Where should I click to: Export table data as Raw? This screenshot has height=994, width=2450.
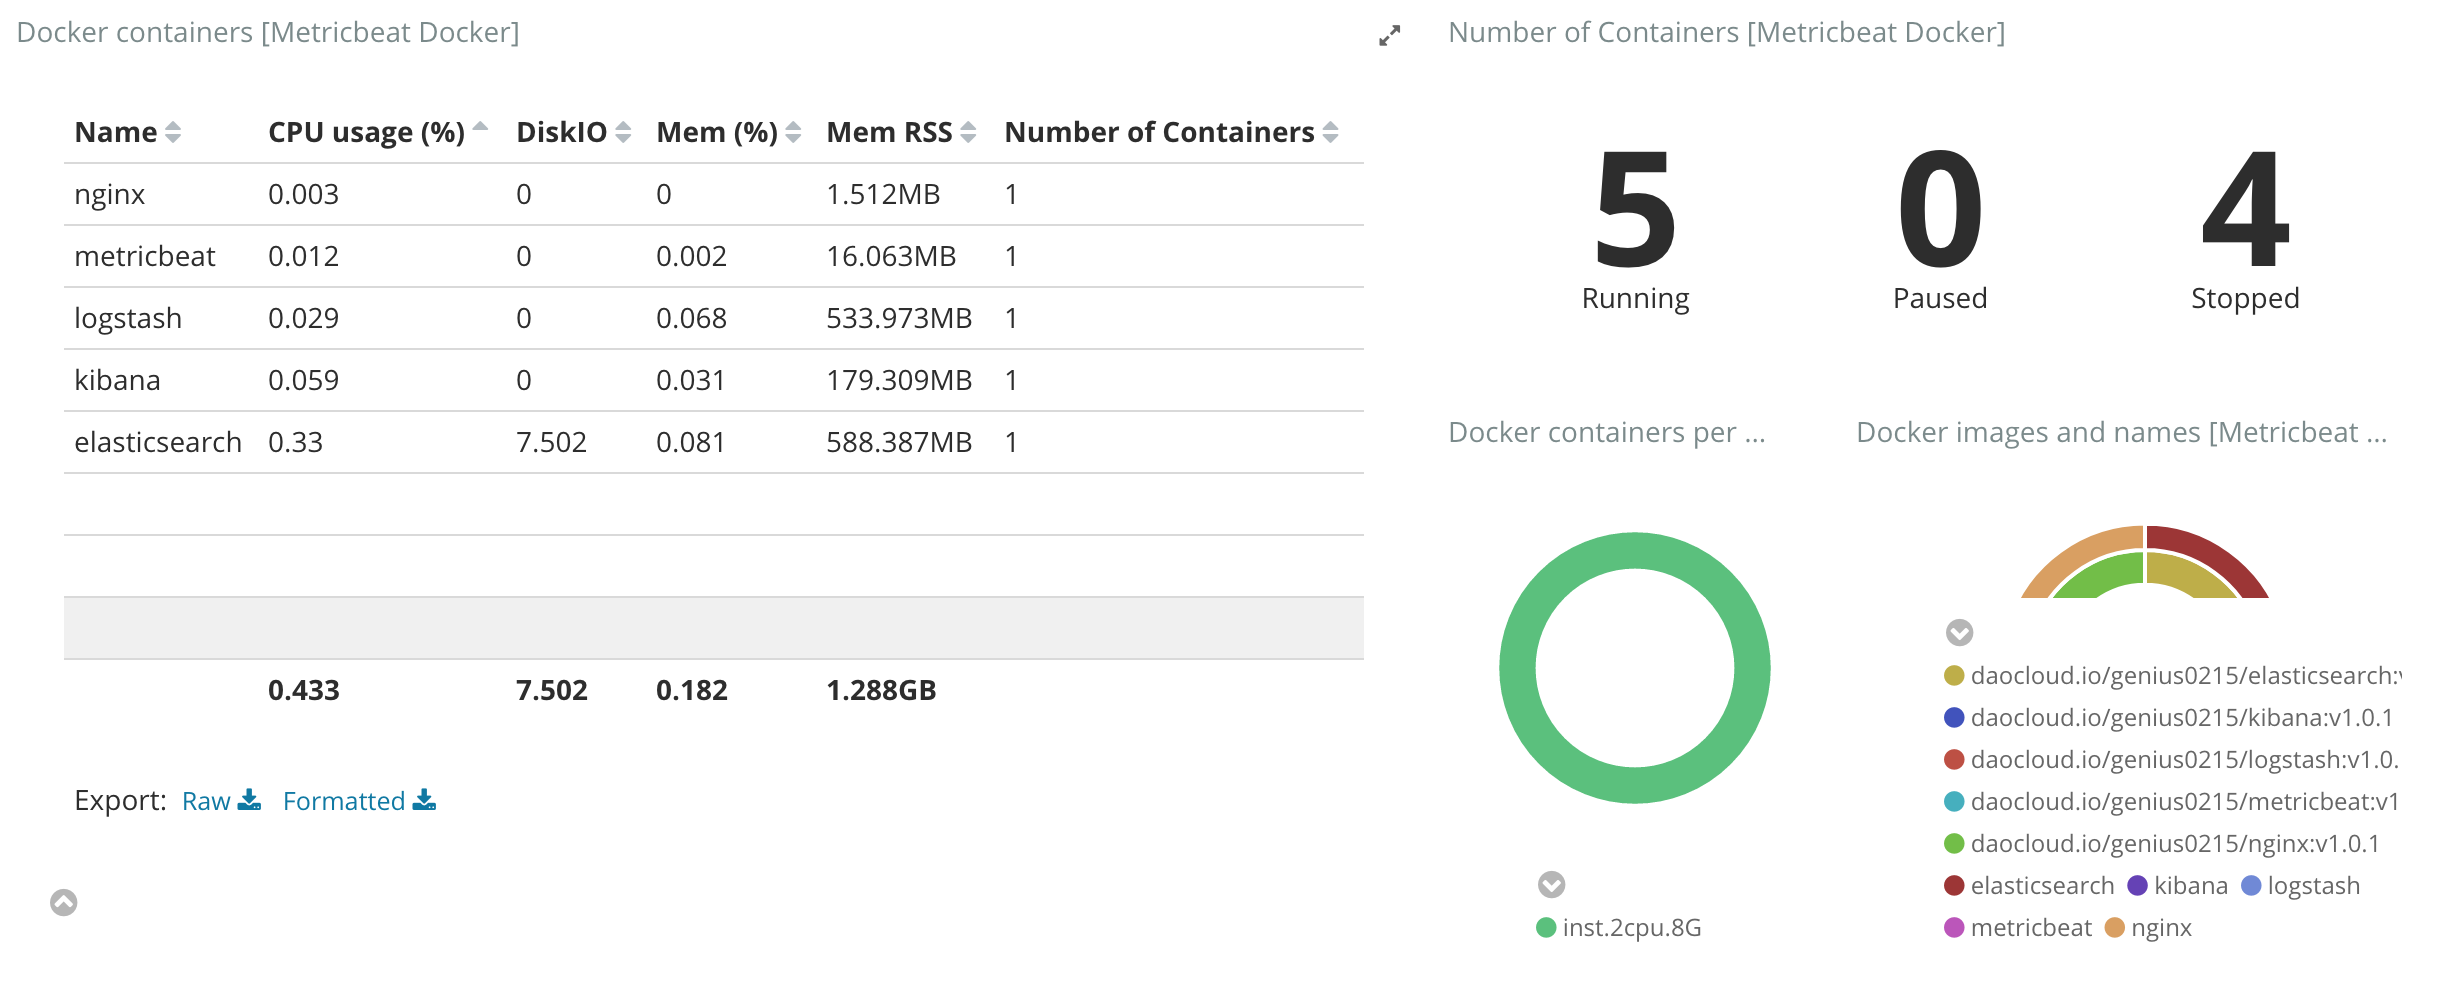(207, 800)
